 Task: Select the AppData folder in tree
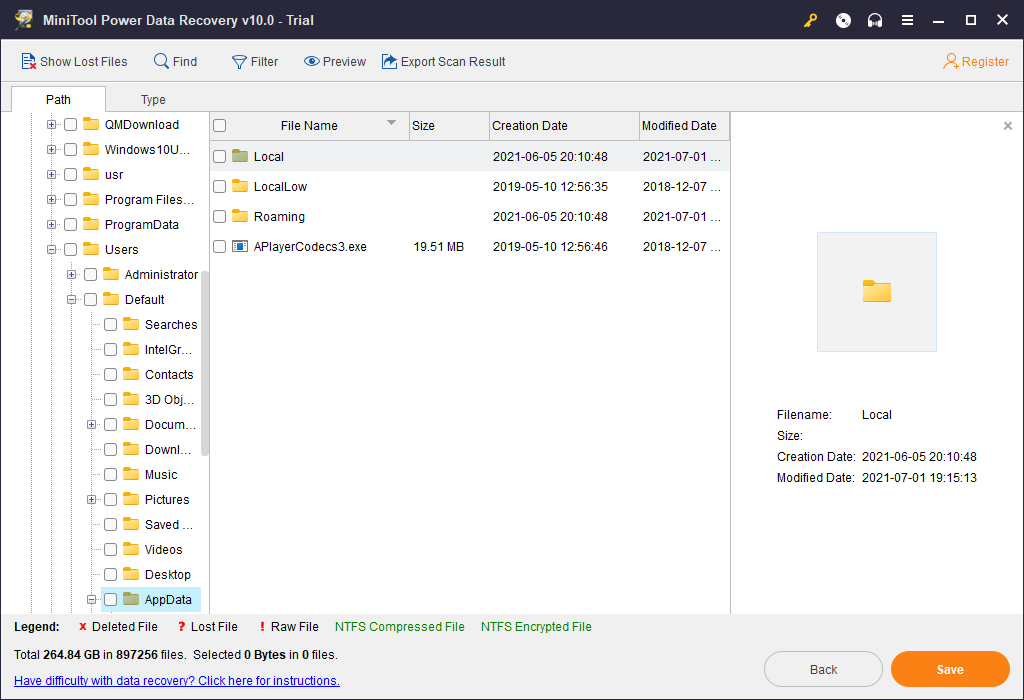168,599
